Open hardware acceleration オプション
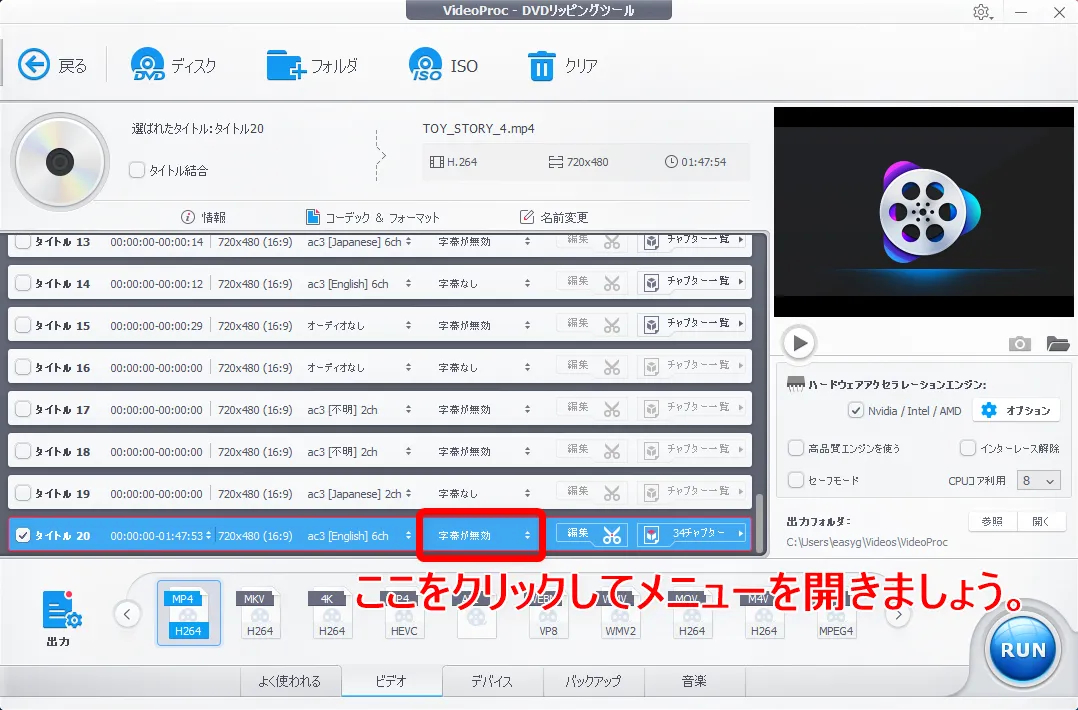The width and height of the screenshot is (1078, 710). pos(1016,410)
